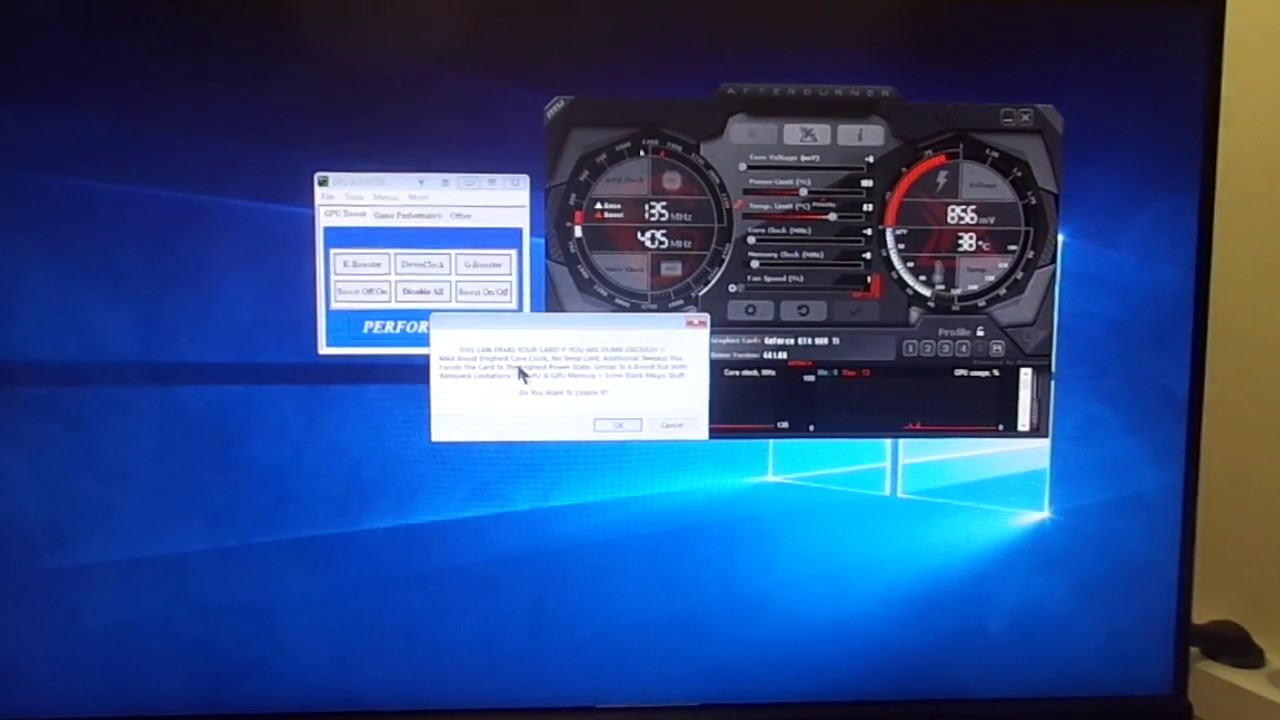Save profile with floppy disk icon
1280x720 pixels.
[997, 348]
